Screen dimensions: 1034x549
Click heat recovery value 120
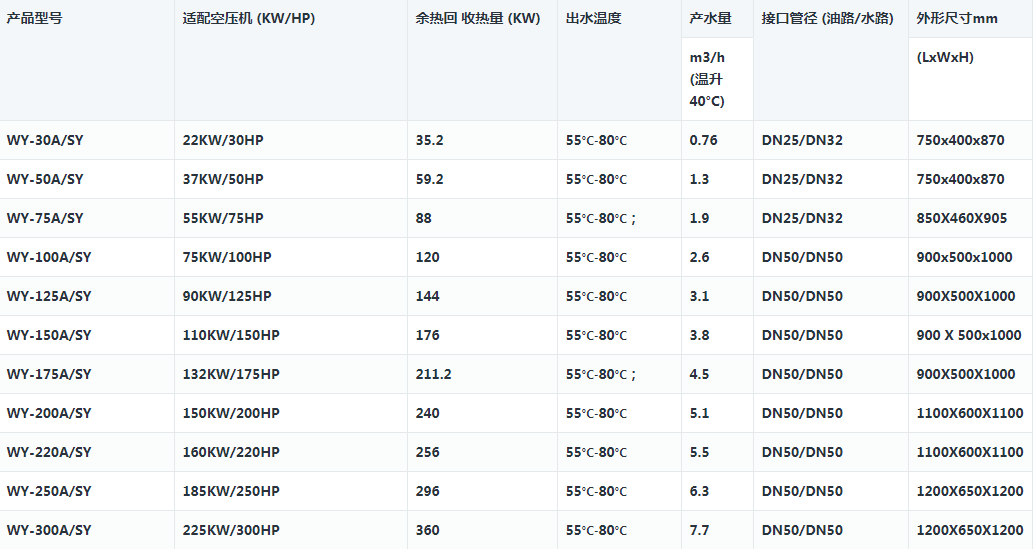coord(427,257)
